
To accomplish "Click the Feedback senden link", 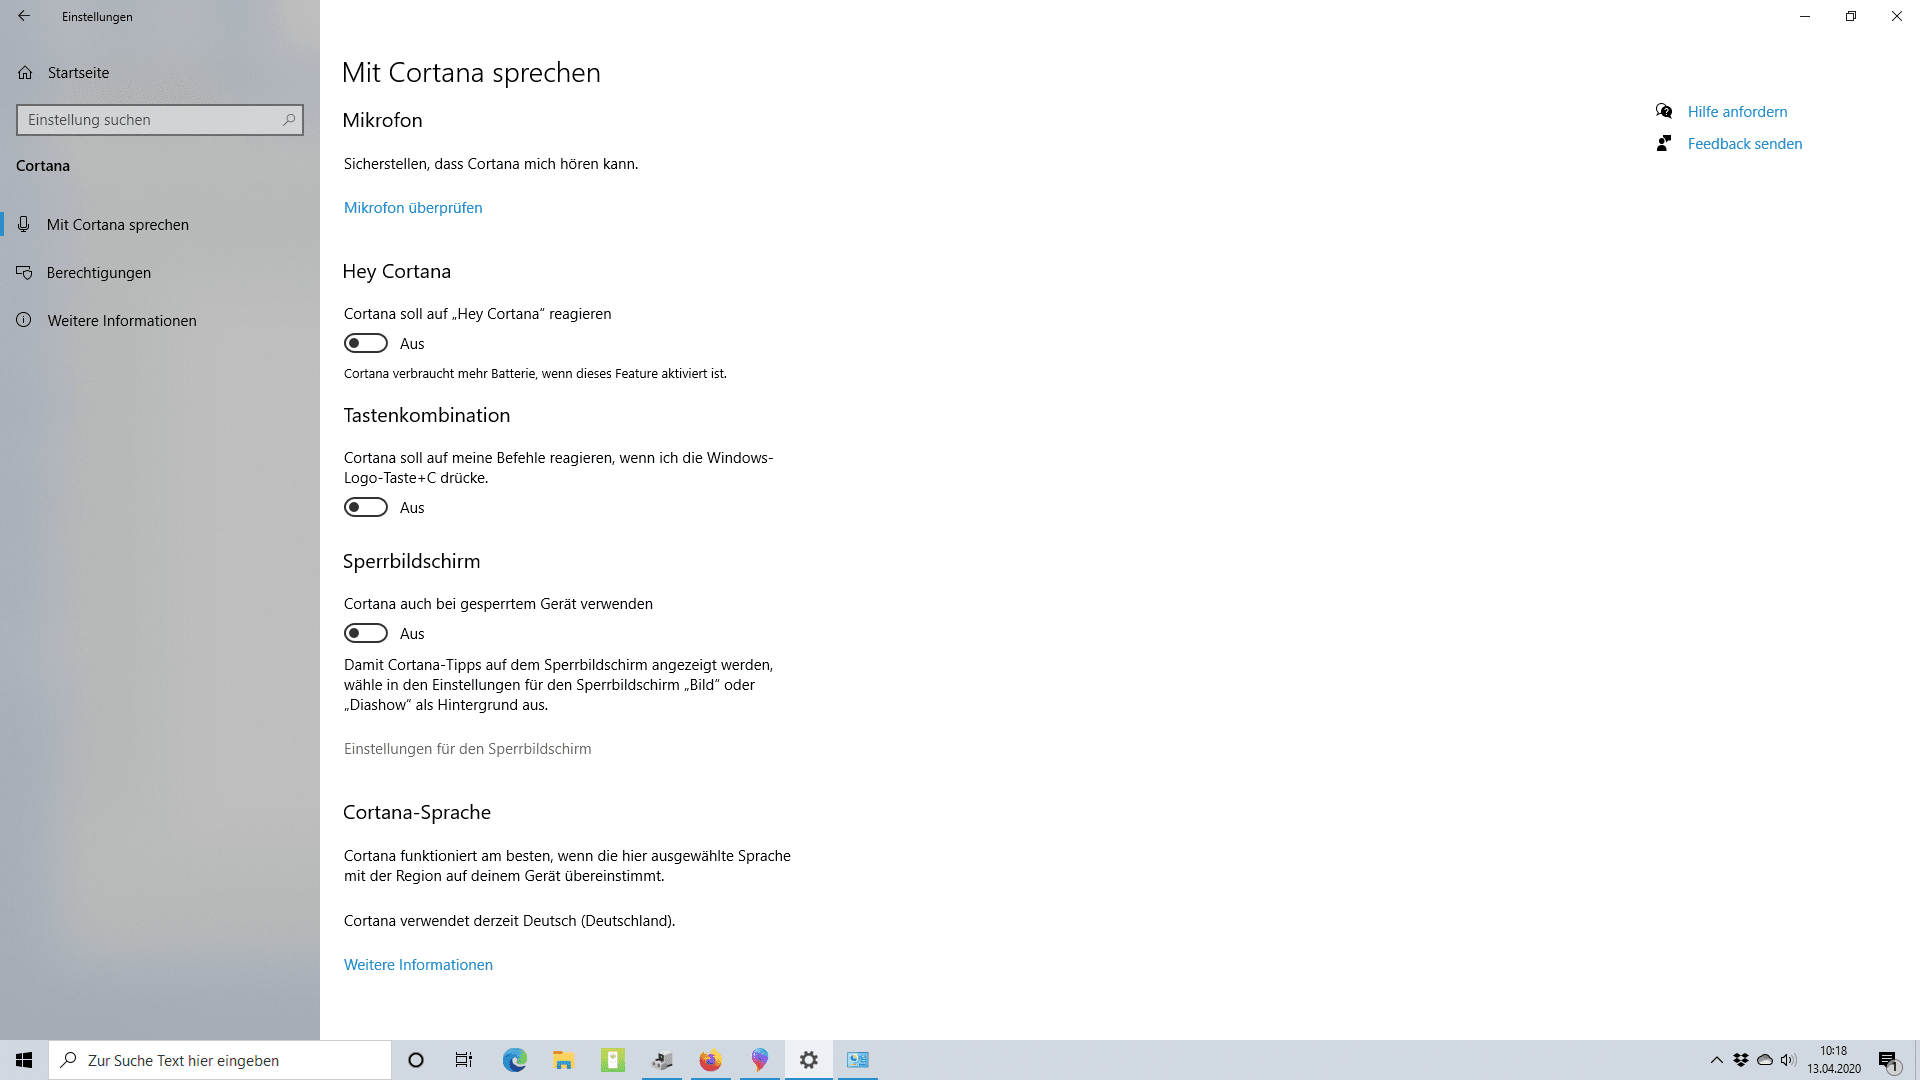I will pyautogui.click(x=1745, y=144).
